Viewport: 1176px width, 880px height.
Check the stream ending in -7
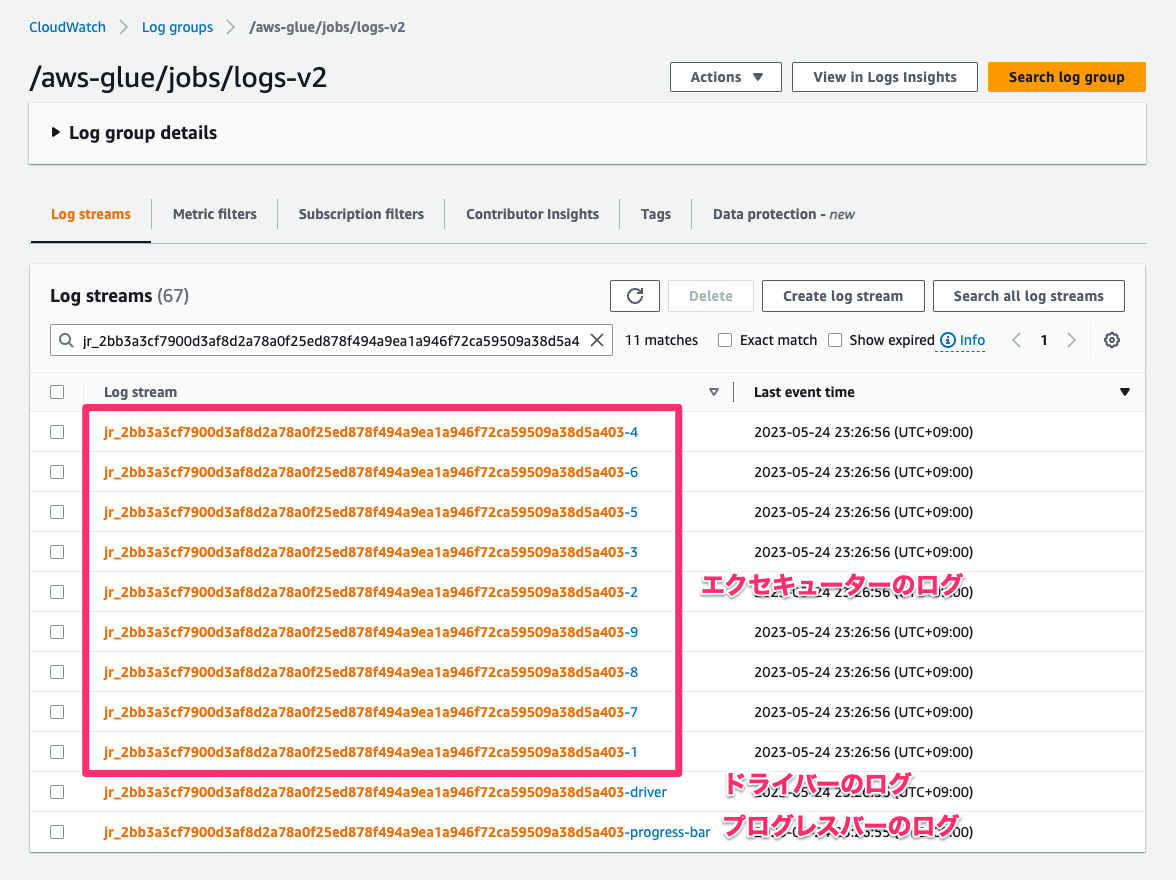pos(57,712)
